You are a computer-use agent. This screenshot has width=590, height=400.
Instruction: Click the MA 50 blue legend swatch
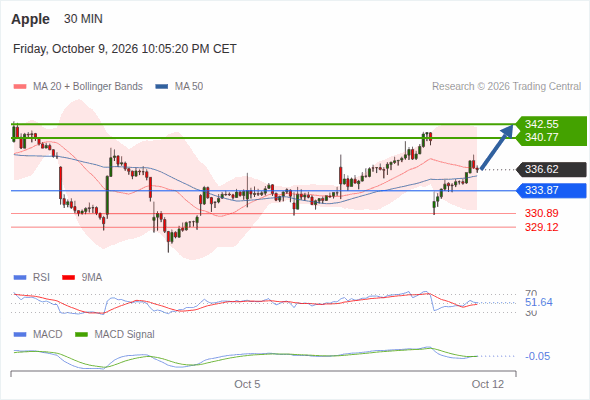point(162,87)
